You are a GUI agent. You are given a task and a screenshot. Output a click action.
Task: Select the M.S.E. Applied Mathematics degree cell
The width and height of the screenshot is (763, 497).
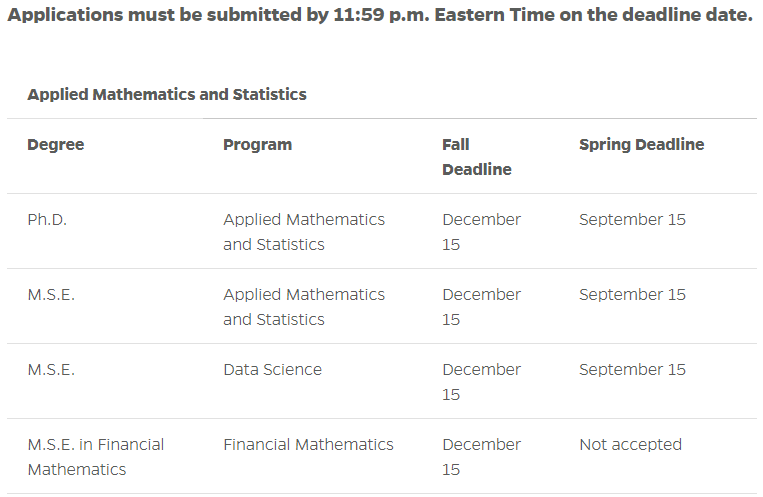pos(51,295)
